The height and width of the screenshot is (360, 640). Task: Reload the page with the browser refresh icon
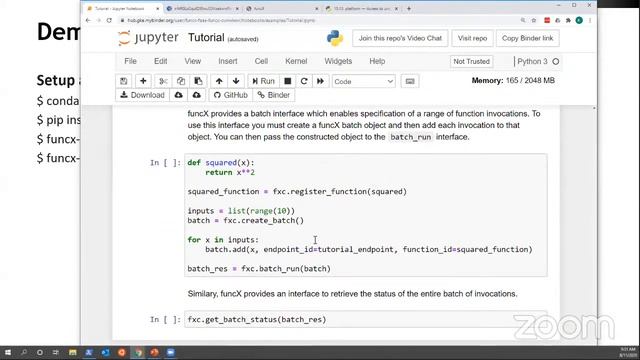109,20
